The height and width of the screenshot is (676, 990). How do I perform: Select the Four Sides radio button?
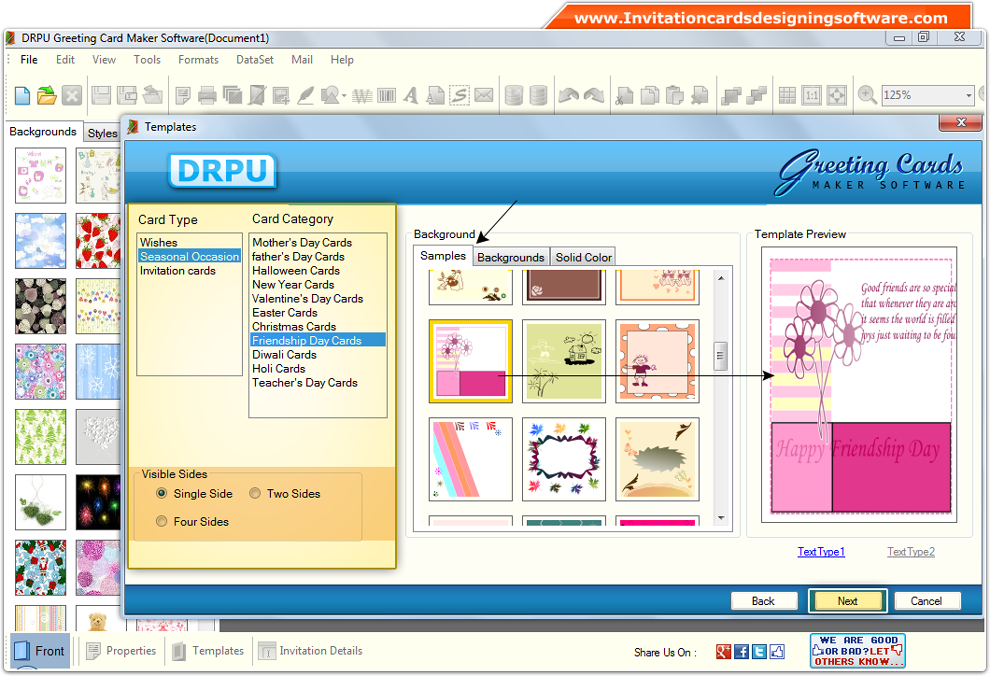click(161, 521)
